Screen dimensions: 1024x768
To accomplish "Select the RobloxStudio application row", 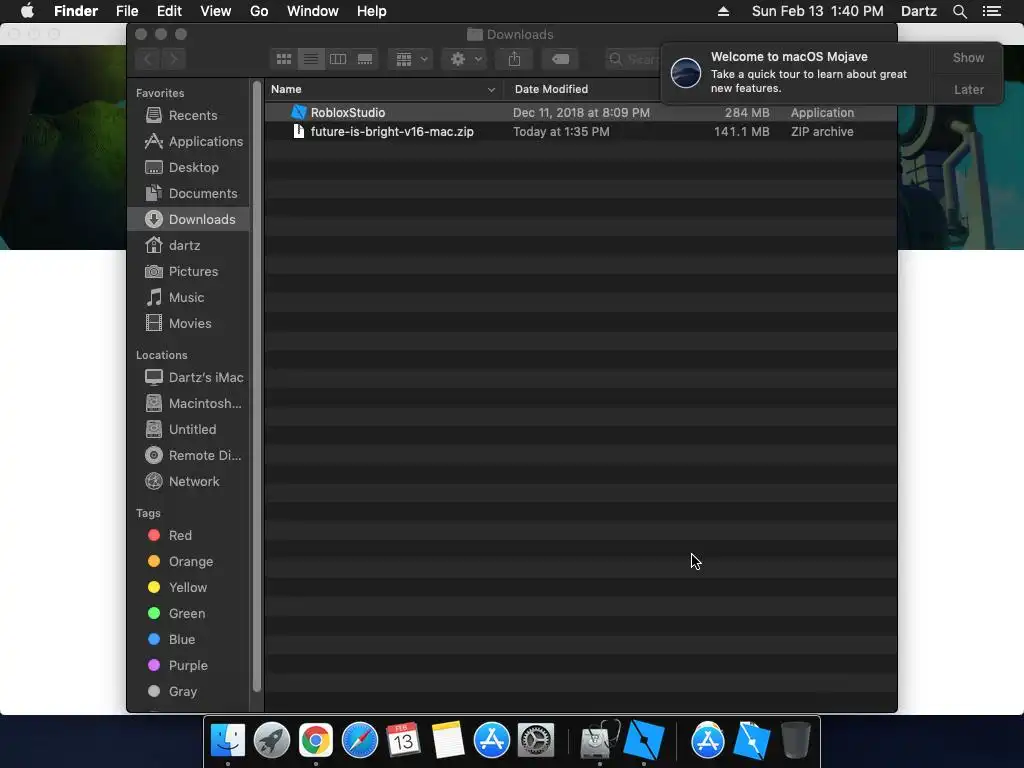I will tap(581, 112).
